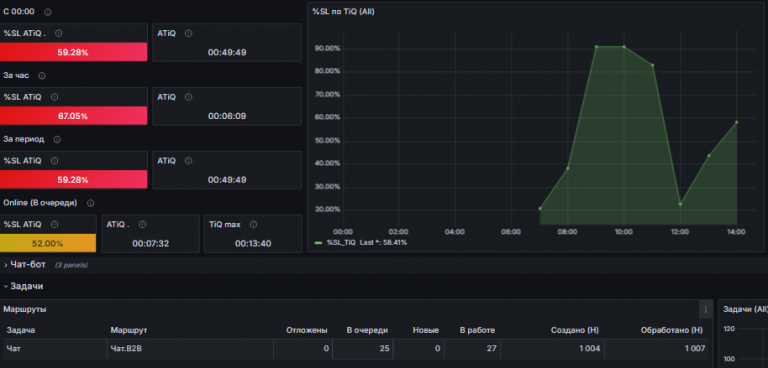This screenshot has width=768, height=368.
Task: Click info icon on %SL ATiQ panel showing 67.05%
Action: [54, 97]
